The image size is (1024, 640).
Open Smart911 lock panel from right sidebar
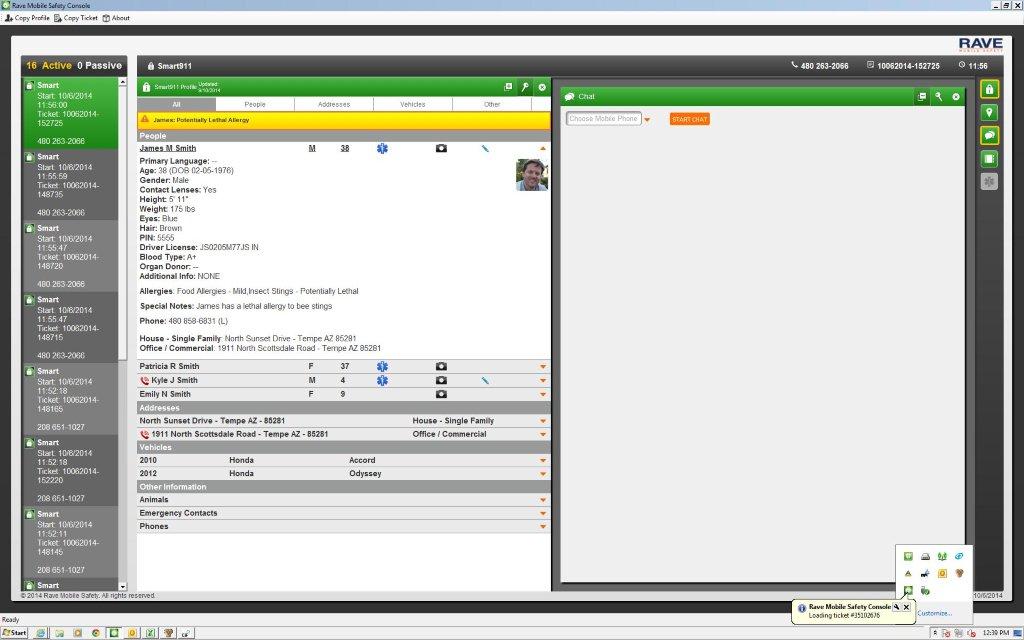989,89
